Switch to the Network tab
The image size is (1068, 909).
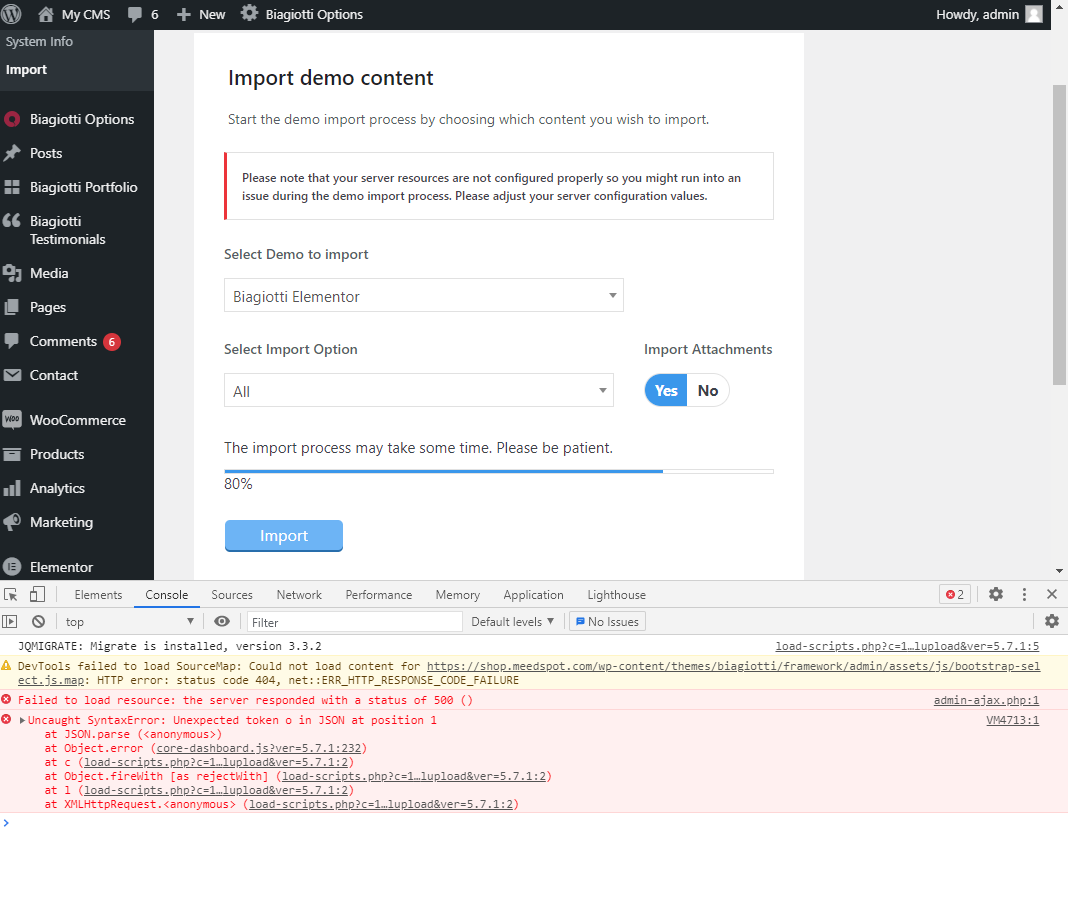click(x=299, y=594)
